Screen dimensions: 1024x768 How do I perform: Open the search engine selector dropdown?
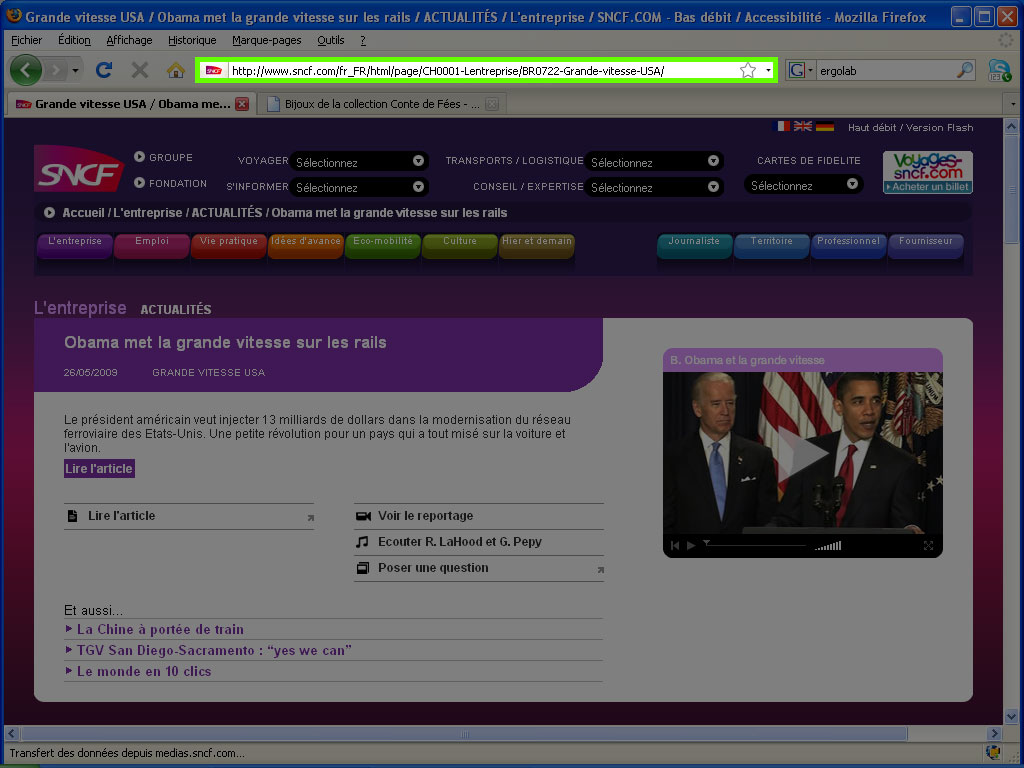point(801,70)
